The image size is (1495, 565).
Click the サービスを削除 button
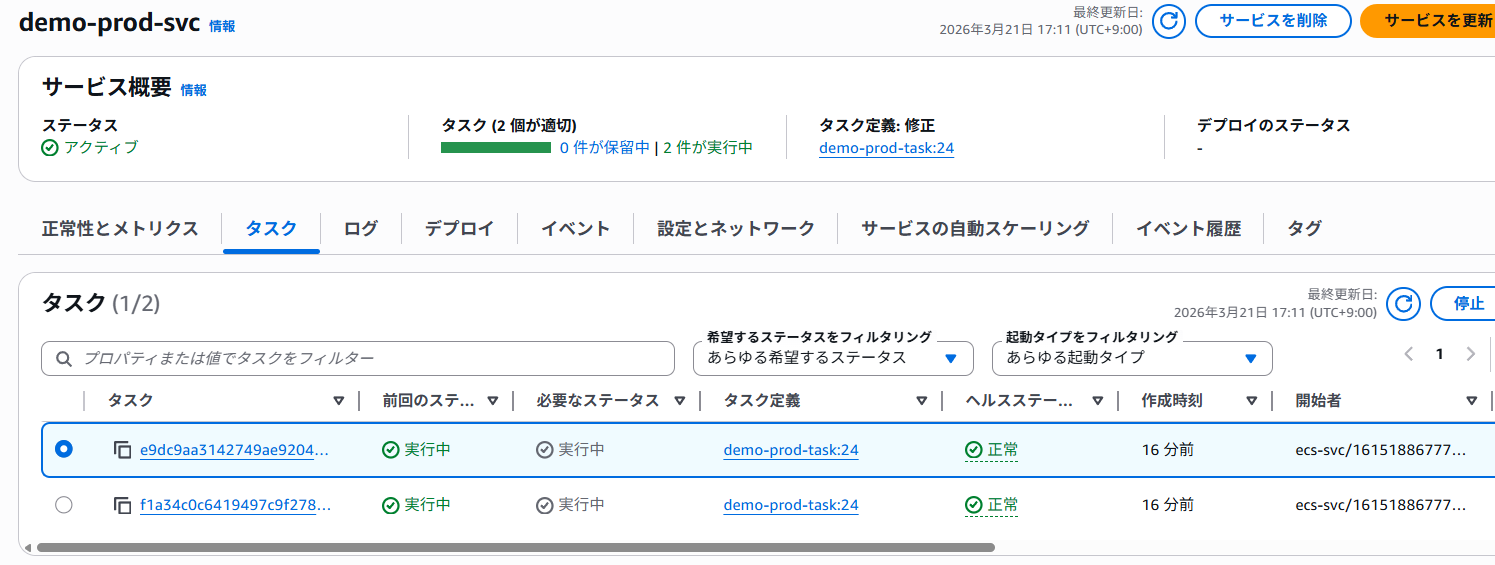pyautogui.click(x=1272, y=21)
